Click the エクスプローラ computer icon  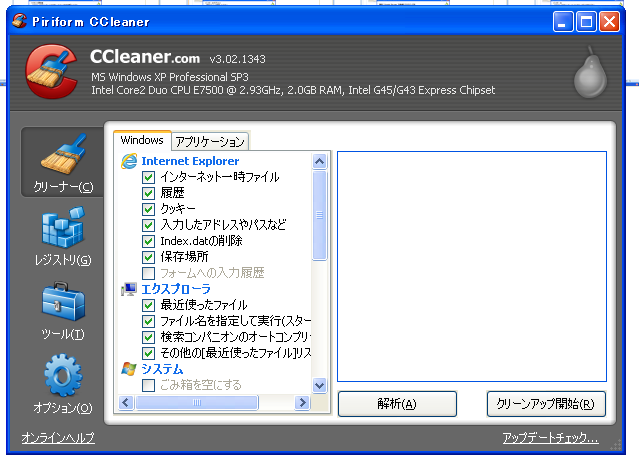click(129, 289)
